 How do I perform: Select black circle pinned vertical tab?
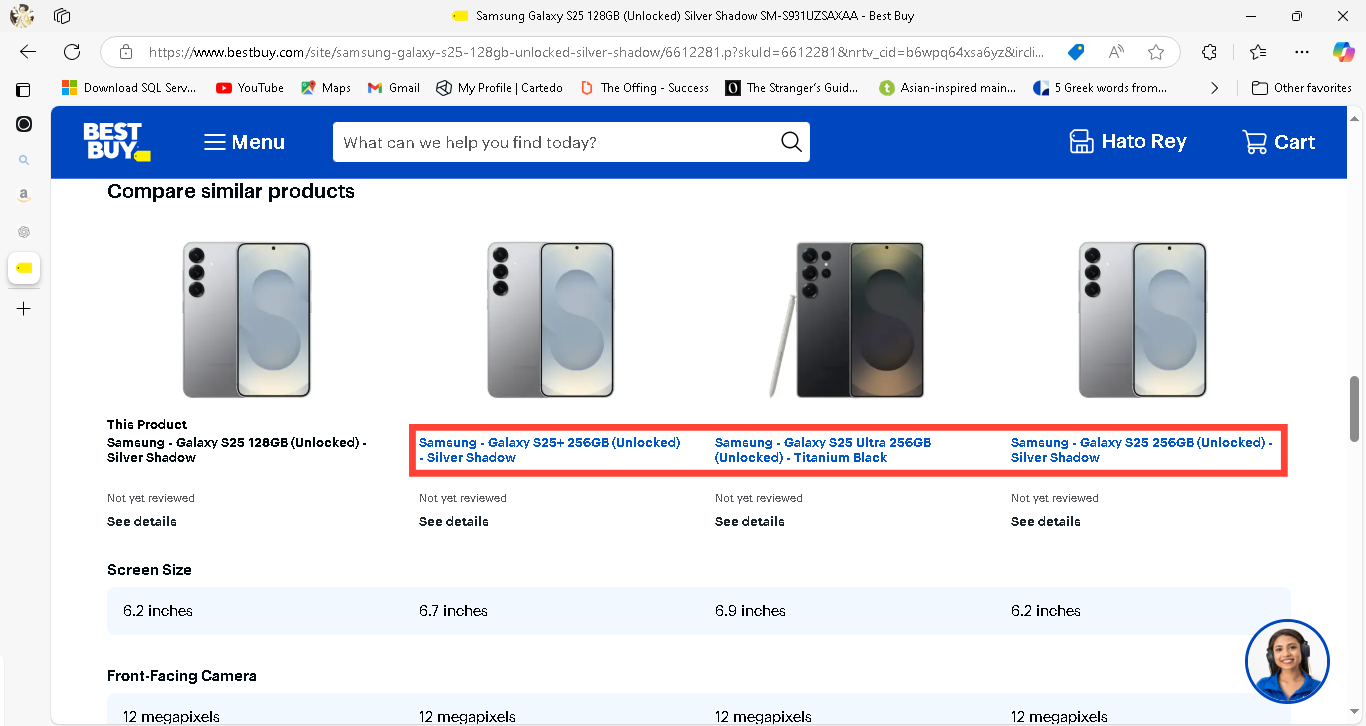(24, 124)
